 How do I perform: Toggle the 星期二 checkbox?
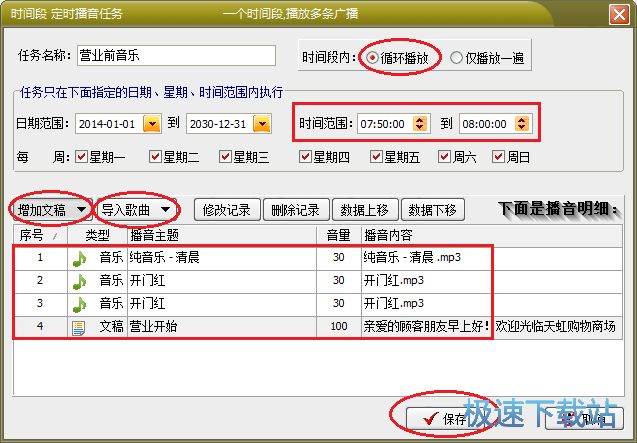pyautogui.click(x=155, y=156)
